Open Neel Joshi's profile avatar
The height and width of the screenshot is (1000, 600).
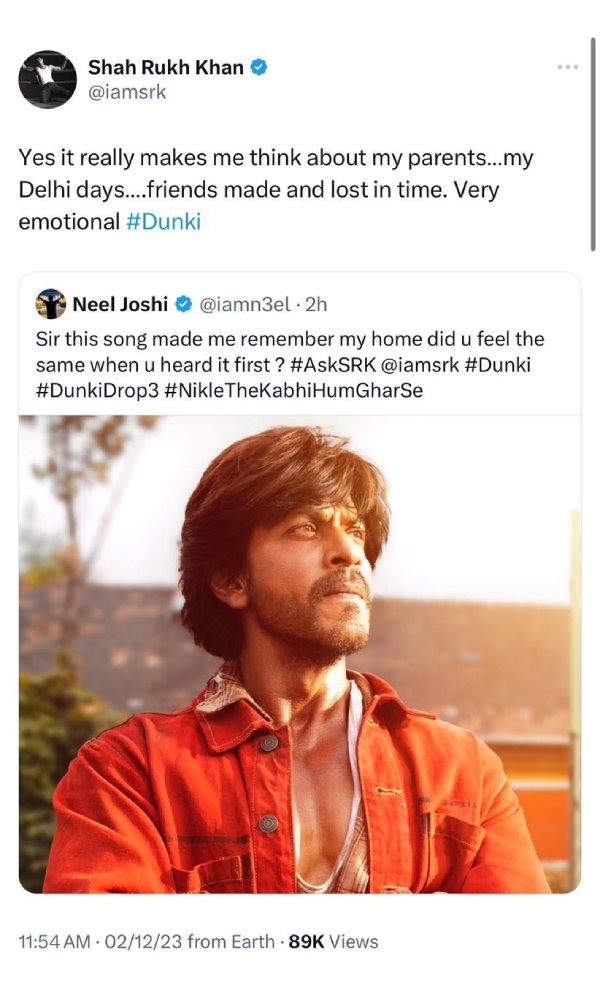coord(50,300)
